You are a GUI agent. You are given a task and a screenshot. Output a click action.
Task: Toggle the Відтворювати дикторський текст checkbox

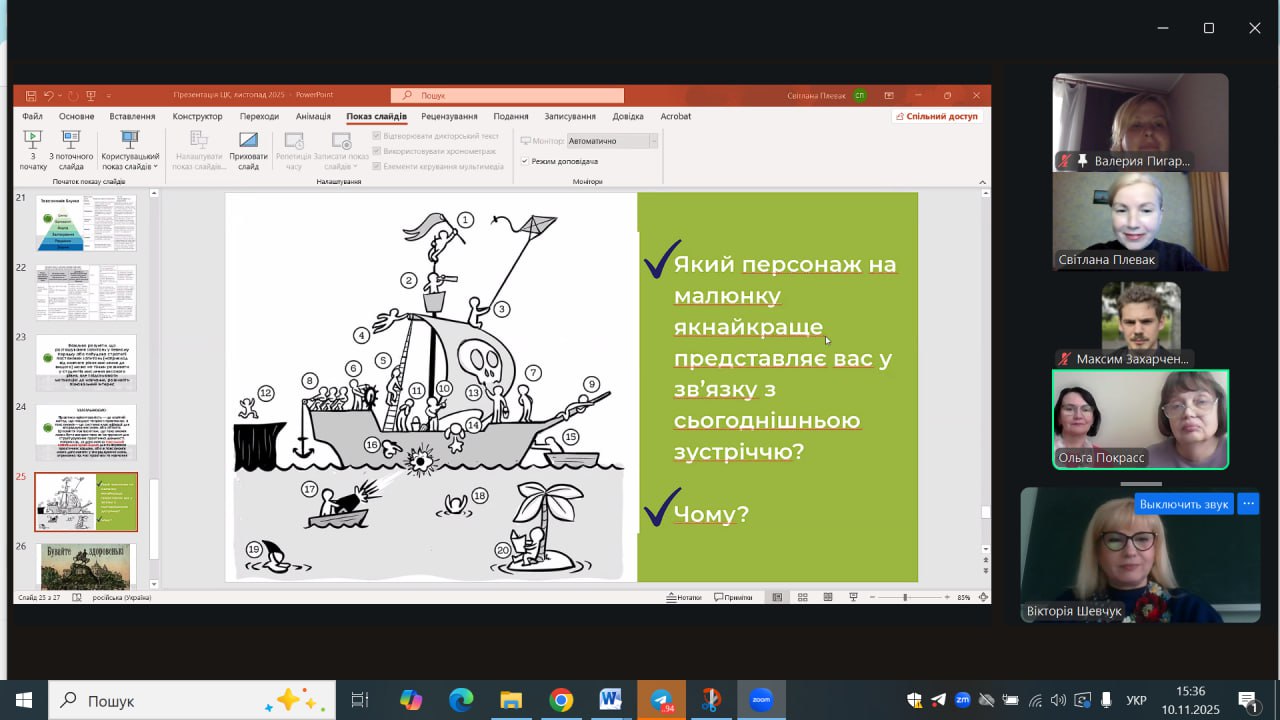point(377,136)
